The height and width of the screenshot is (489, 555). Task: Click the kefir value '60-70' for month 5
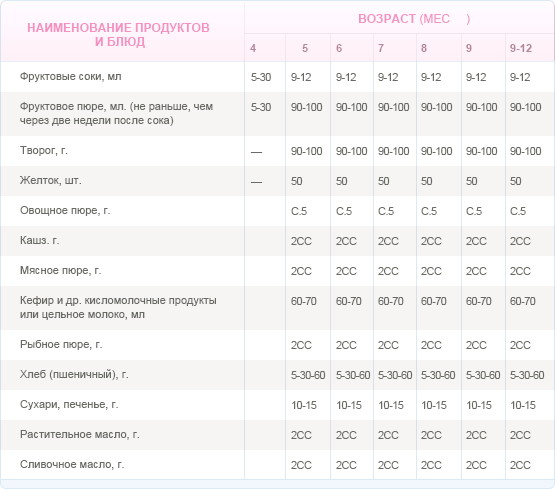click(304, 301)
